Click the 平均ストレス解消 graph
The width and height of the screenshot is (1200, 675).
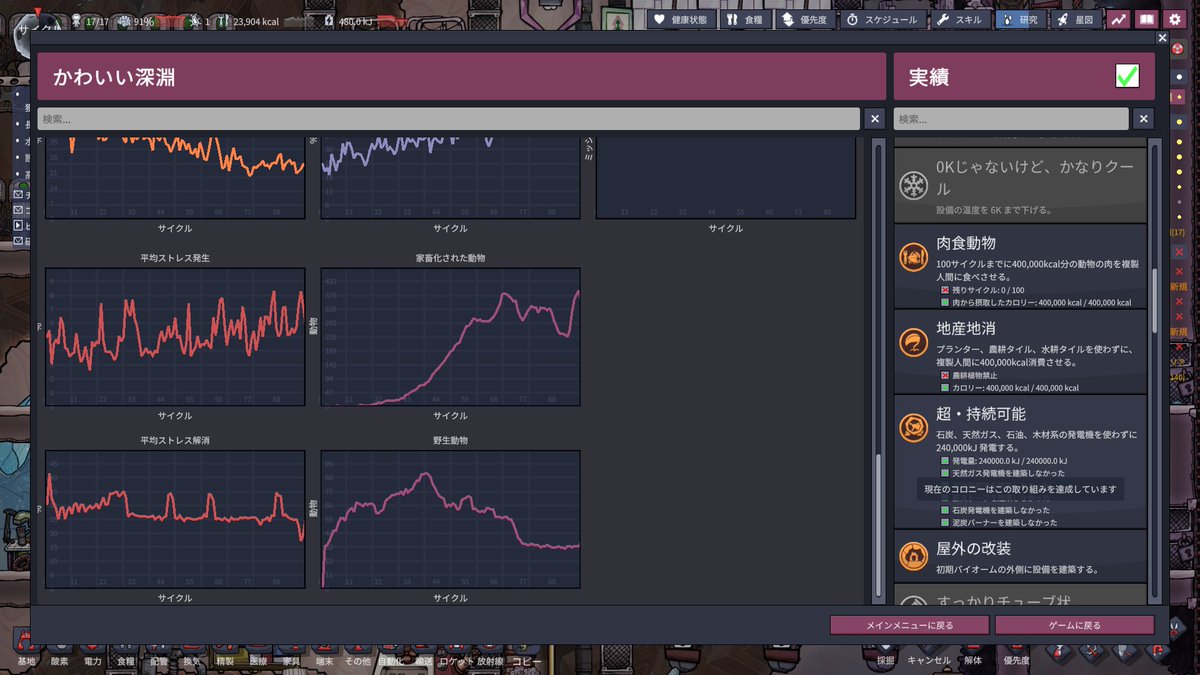[x=175, y=518]
